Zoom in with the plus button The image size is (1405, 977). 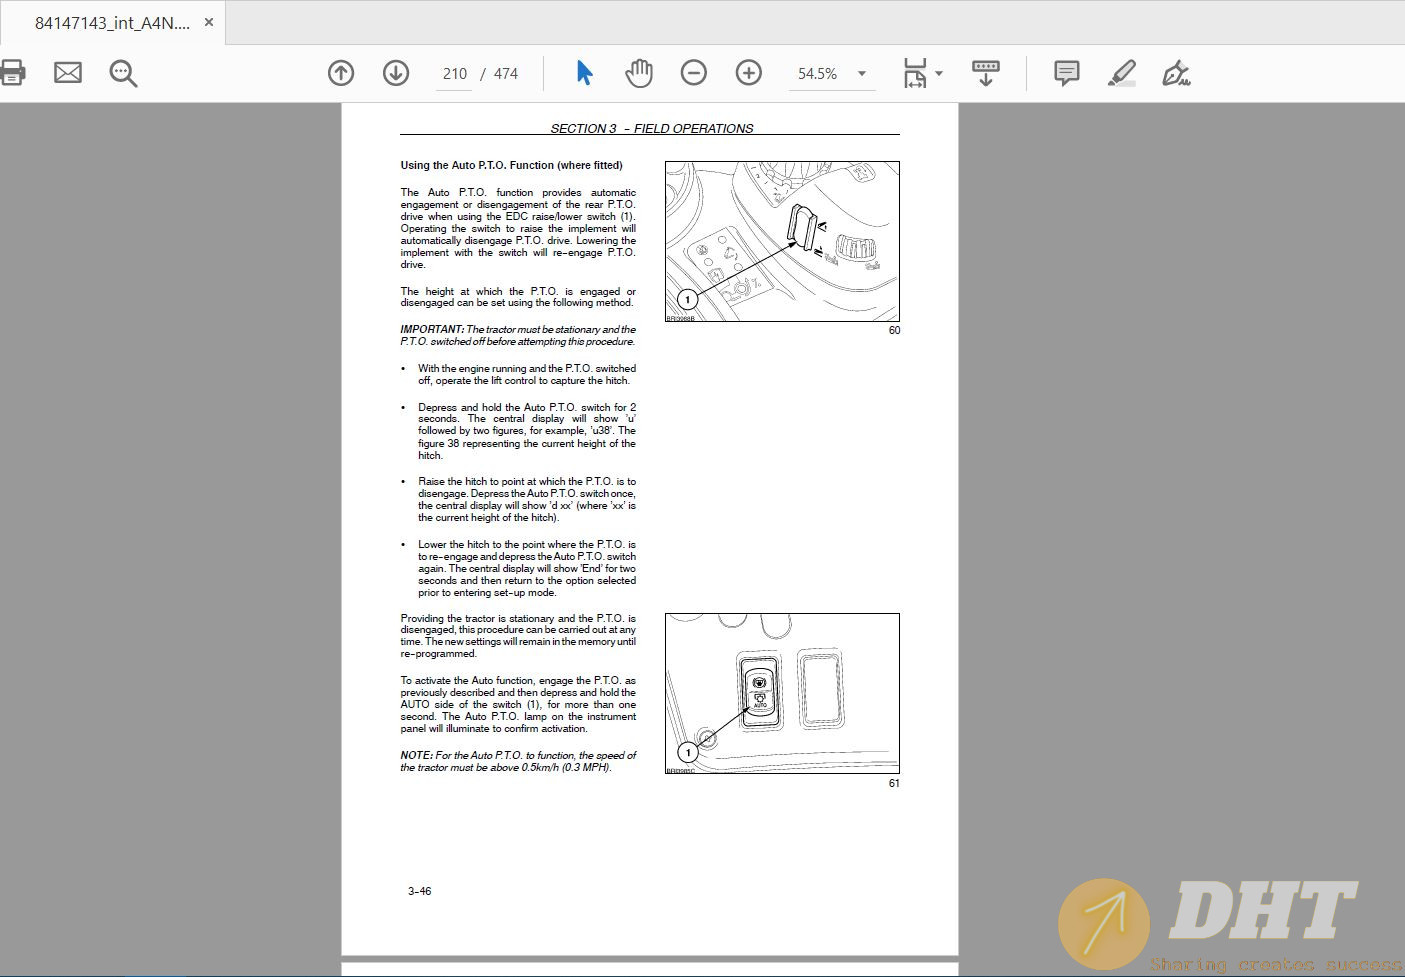(x=749, y=73)
